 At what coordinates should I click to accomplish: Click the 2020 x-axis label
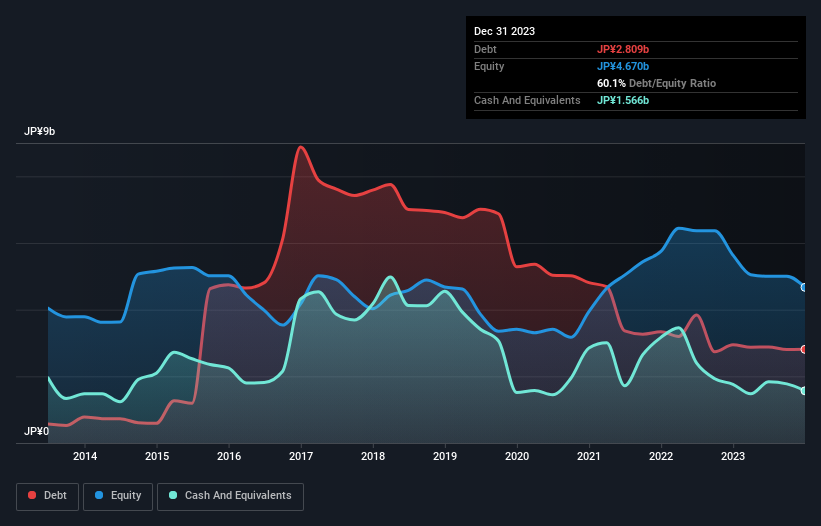(x=517, y=456)
